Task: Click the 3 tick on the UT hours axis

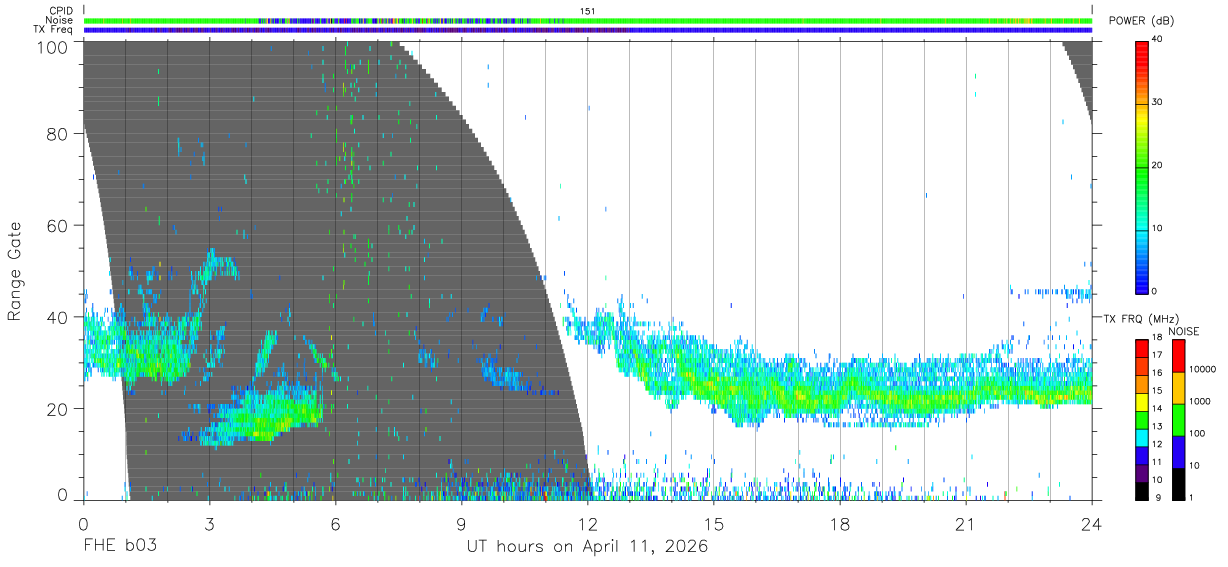Action: point(210,523)
